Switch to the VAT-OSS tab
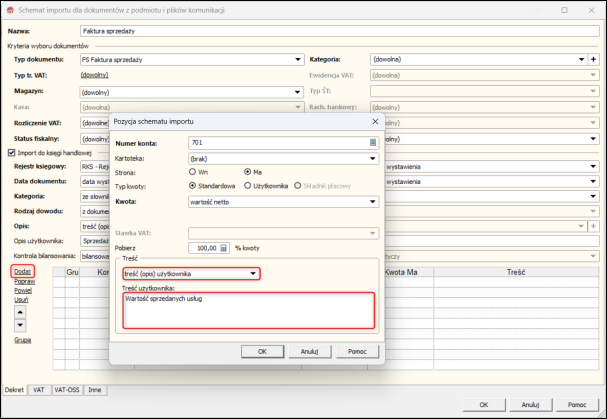This screenshot has width=607, height=419. coord(67,390)
